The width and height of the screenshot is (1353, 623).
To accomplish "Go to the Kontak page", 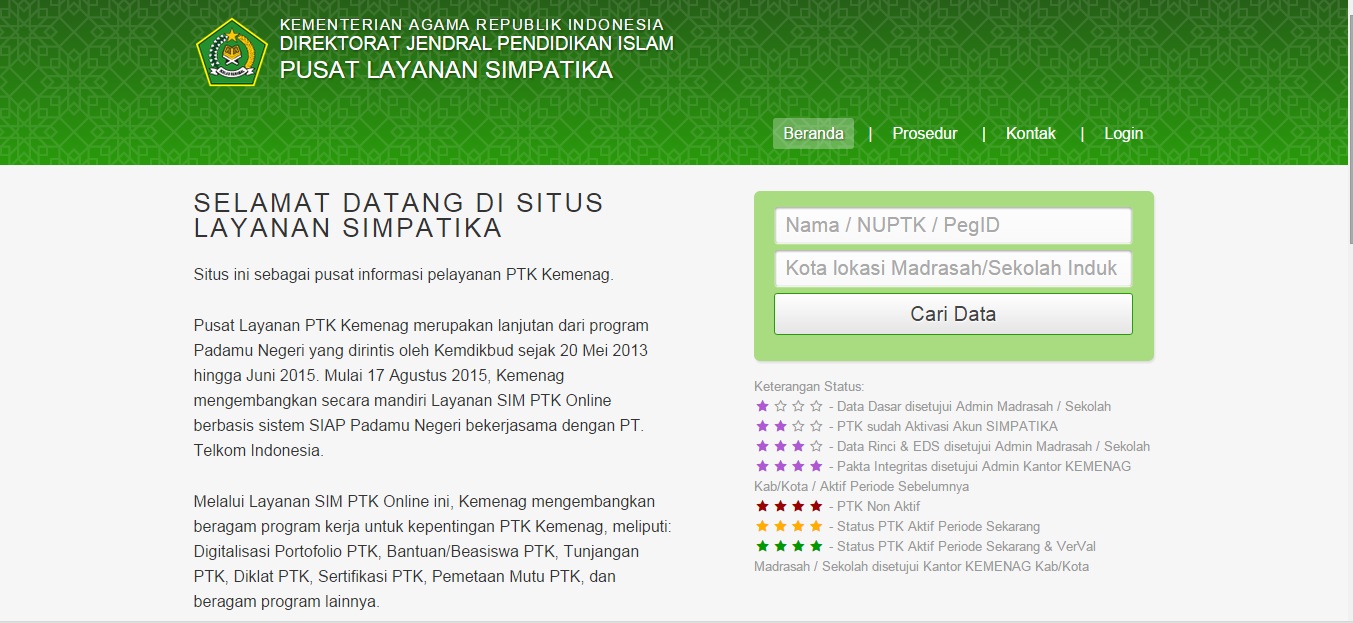I will tap(1031, 133).
